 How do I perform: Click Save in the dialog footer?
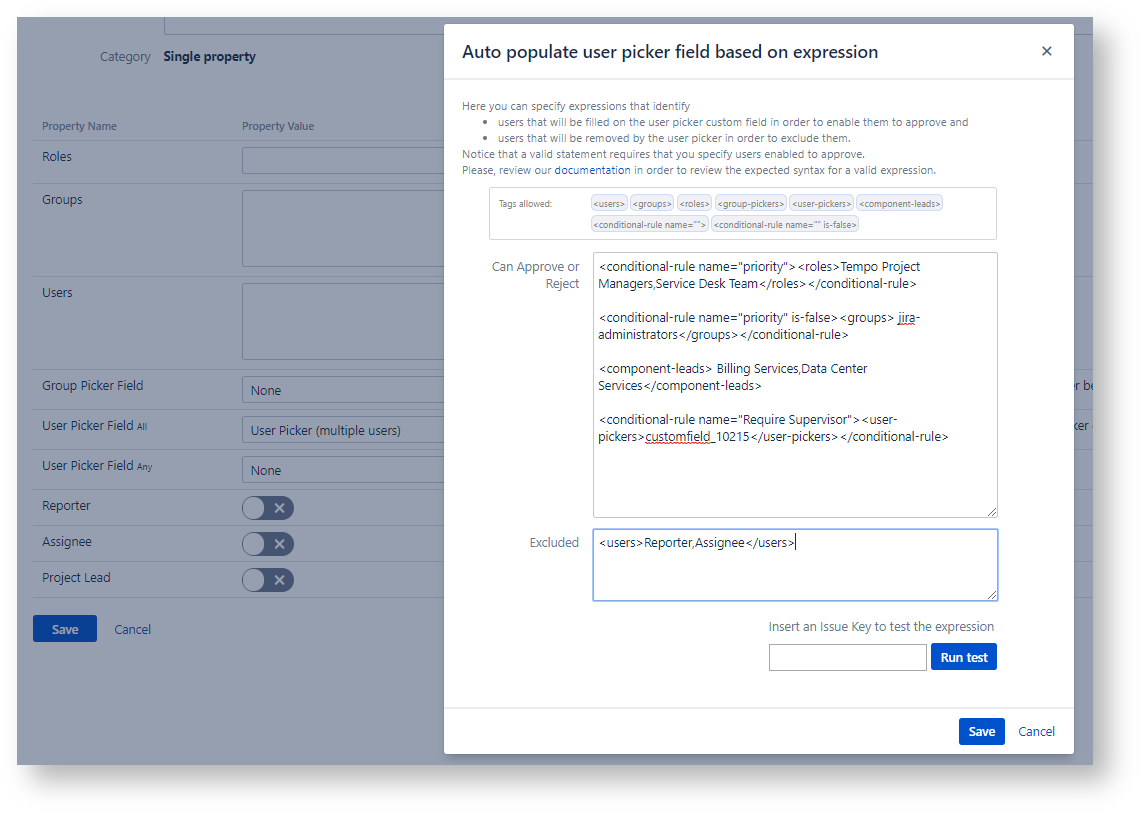coord(982,731)
